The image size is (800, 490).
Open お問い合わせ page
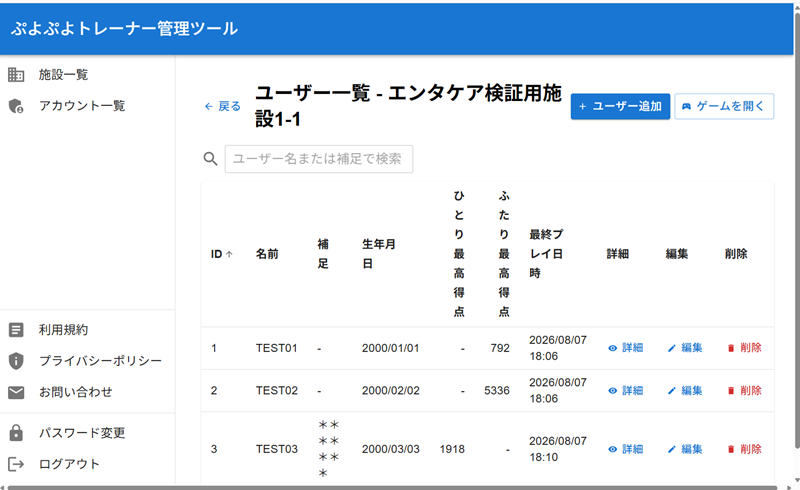pyautogui.click(x=76, y=392)
